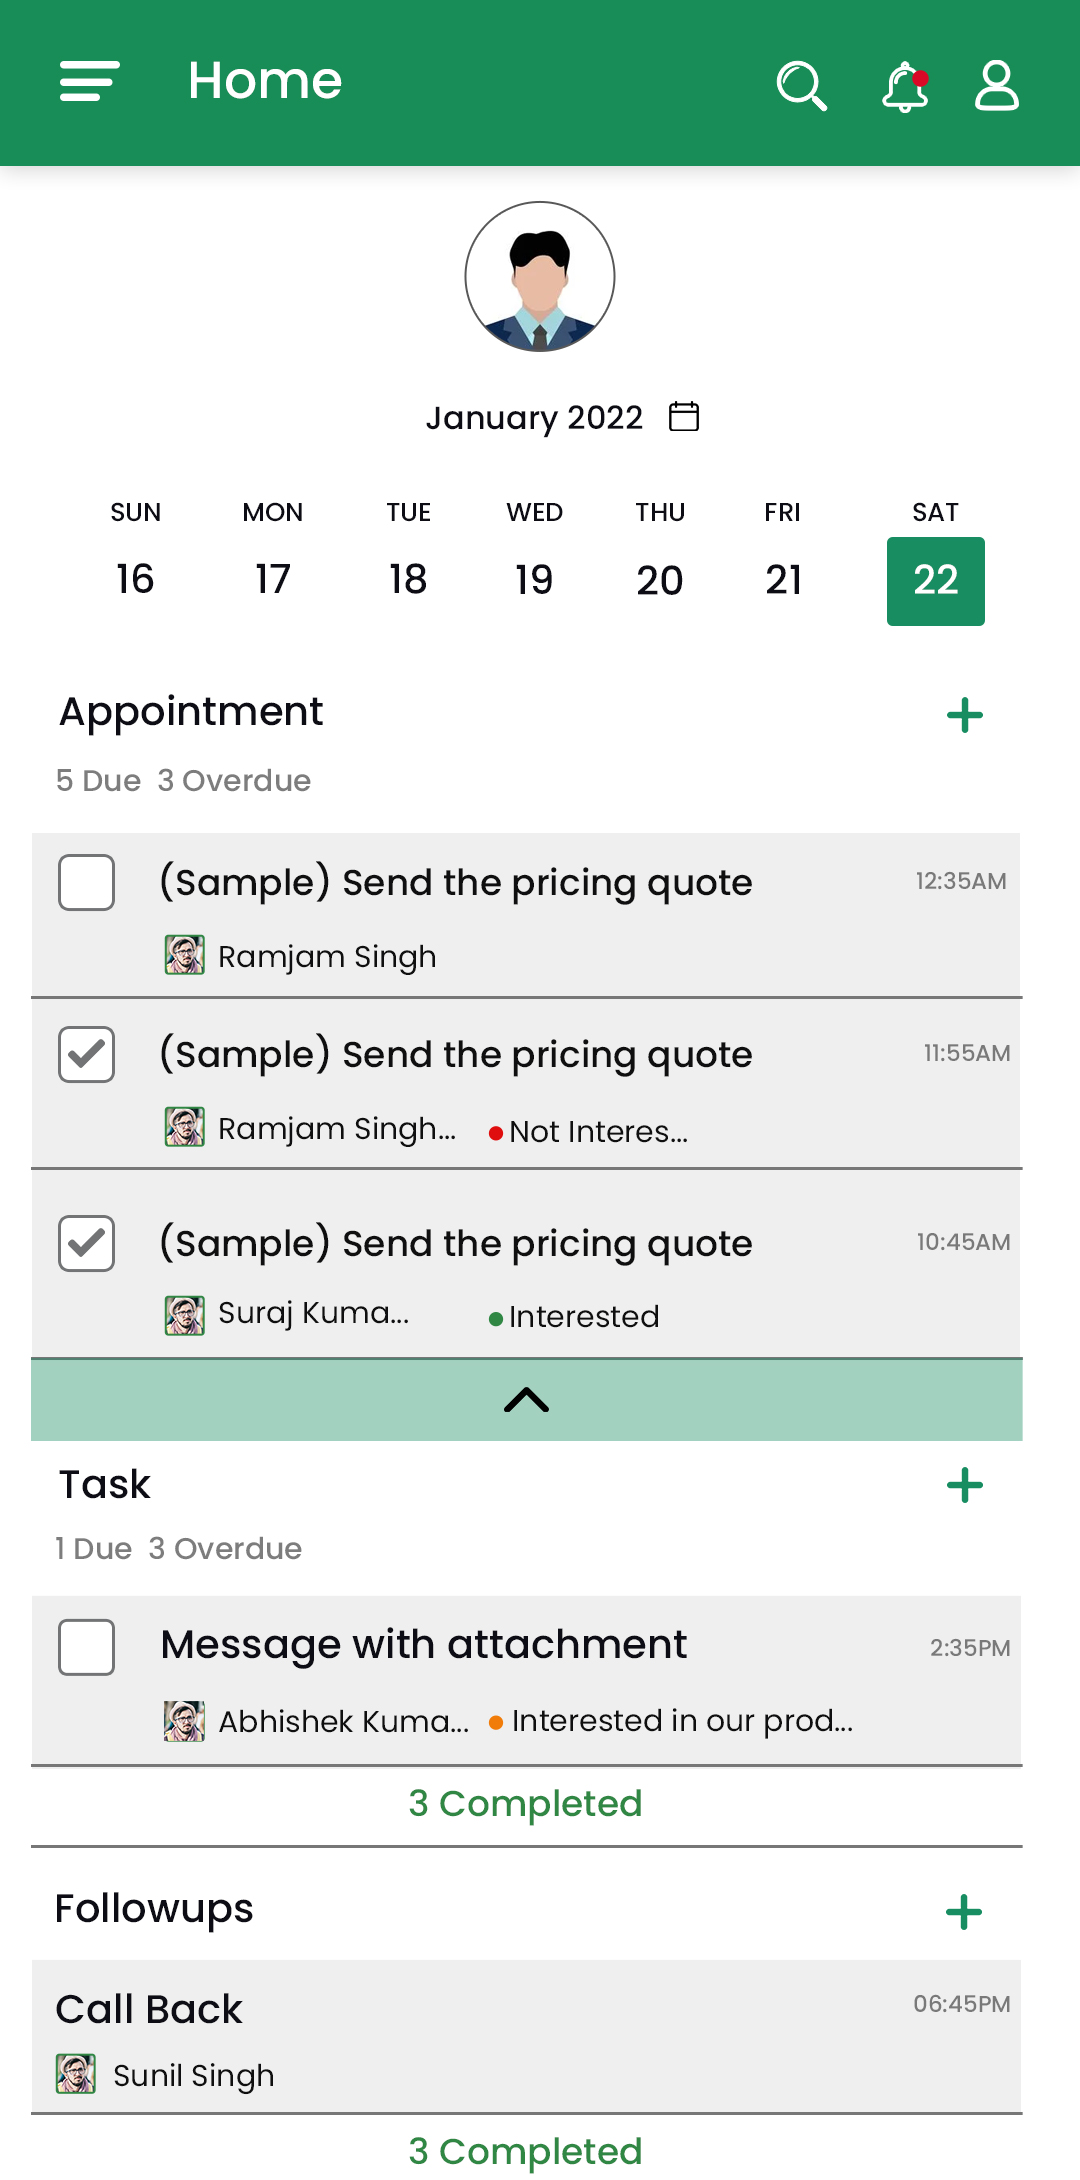This screenshot has height=2180, width=1080.
Task: Open notifications bell icon
Action: (904, 86)
